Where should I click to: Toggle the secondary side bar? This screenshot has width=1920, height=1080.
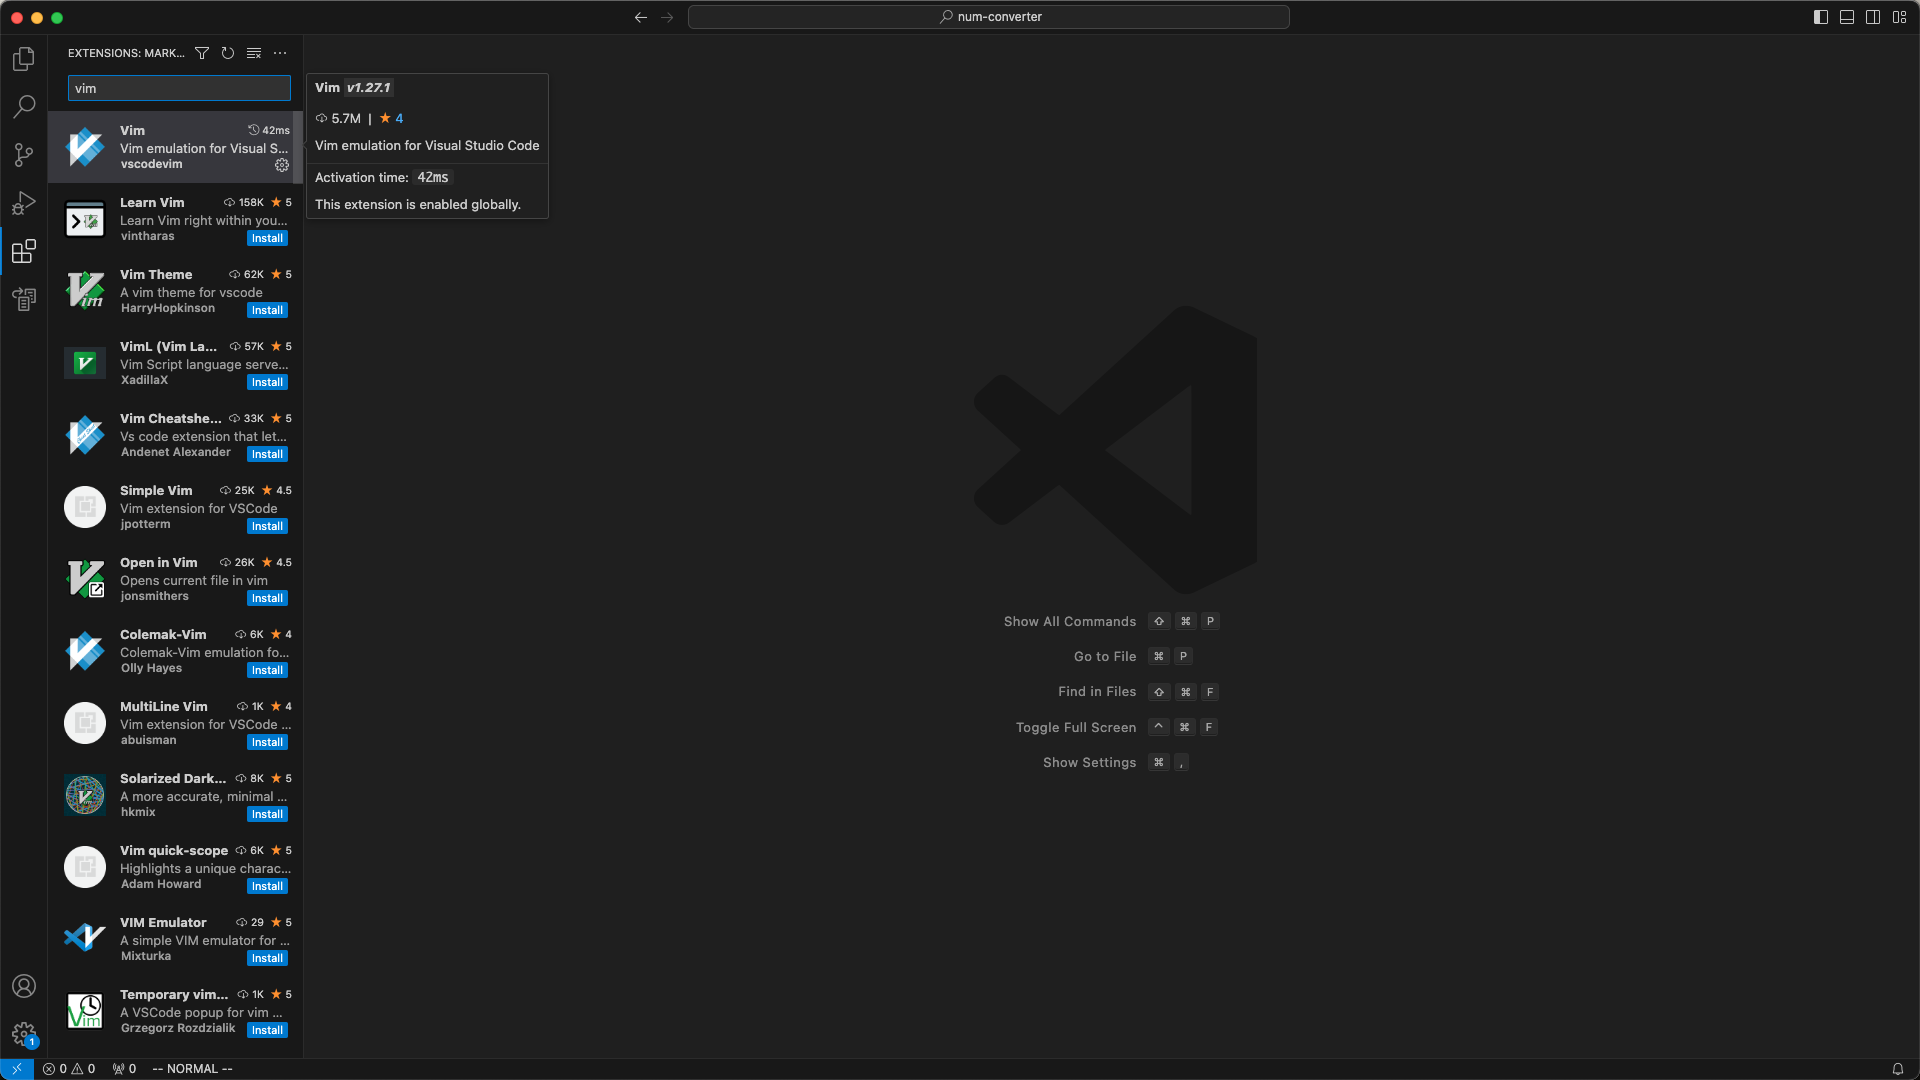[x=1873, y=17]
